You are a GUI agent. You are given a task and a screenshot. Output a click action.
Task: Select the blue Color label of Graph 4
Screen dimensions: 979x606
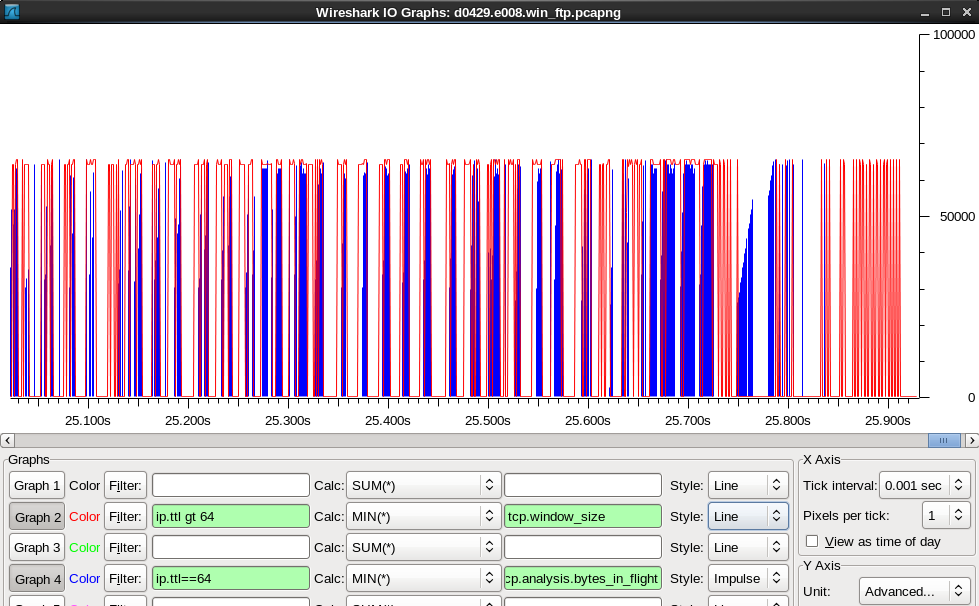click(x=84, y=578)
